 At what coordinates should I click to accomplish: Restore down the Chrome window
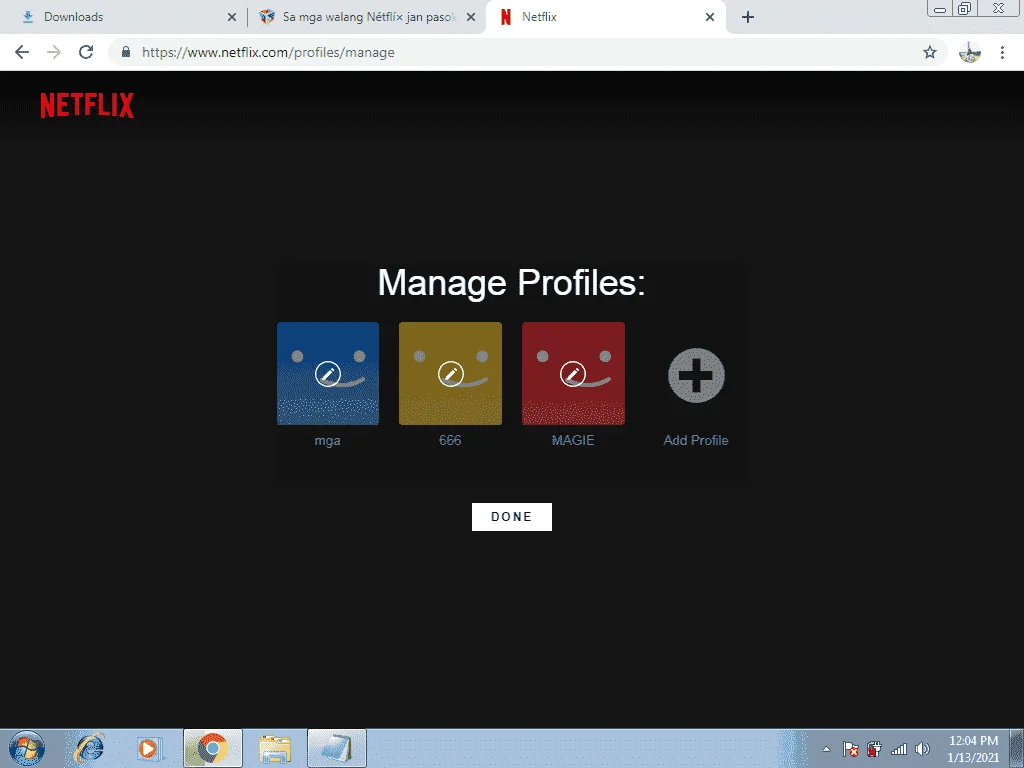point(964,8)
